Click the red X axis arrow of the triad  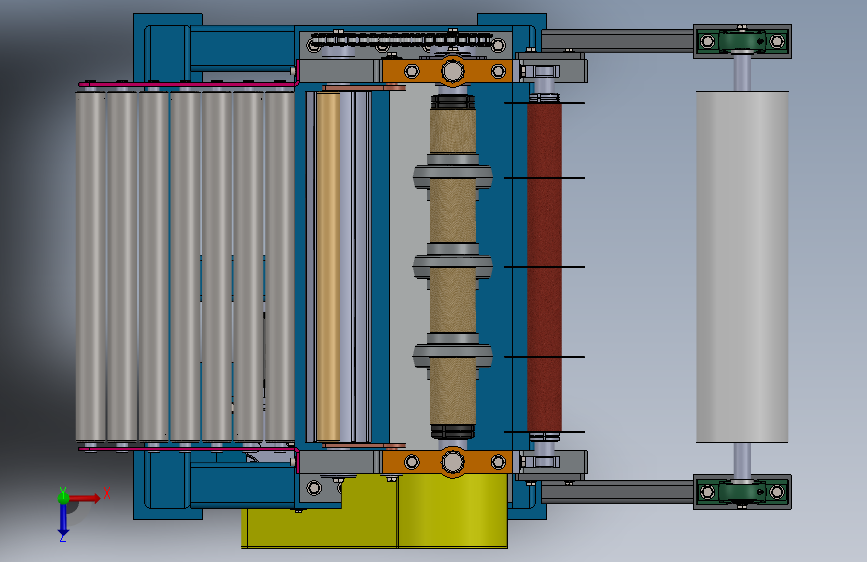click(x=86, y=498)
